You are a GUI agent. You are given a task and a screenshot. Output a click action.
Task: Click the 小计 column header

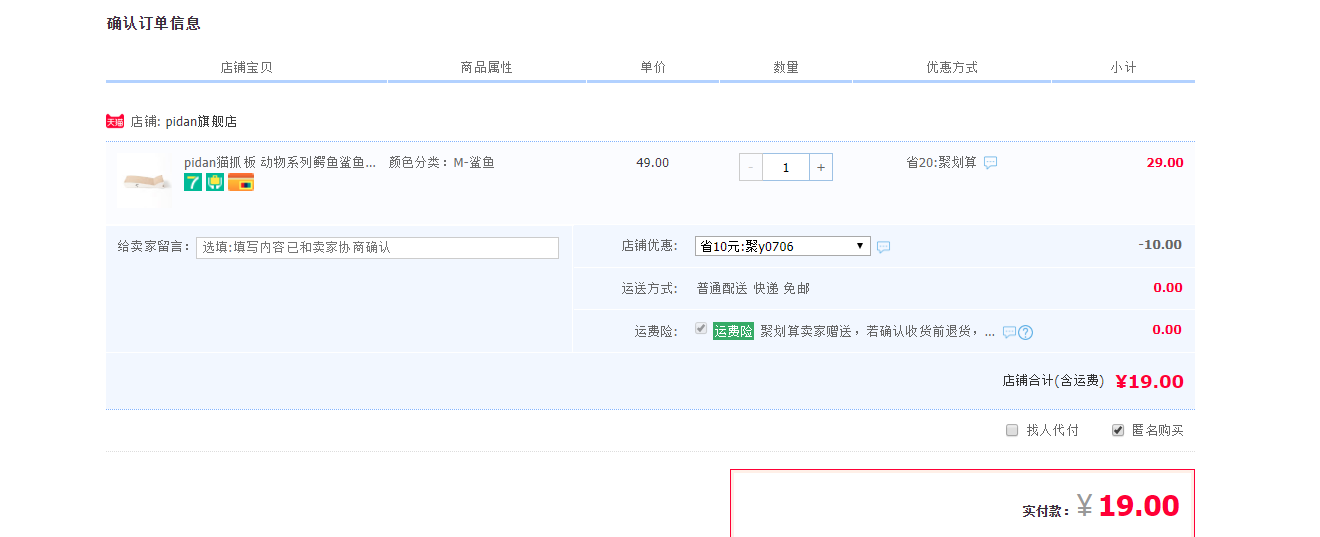pyautogui.click(x=1123, y=67)
